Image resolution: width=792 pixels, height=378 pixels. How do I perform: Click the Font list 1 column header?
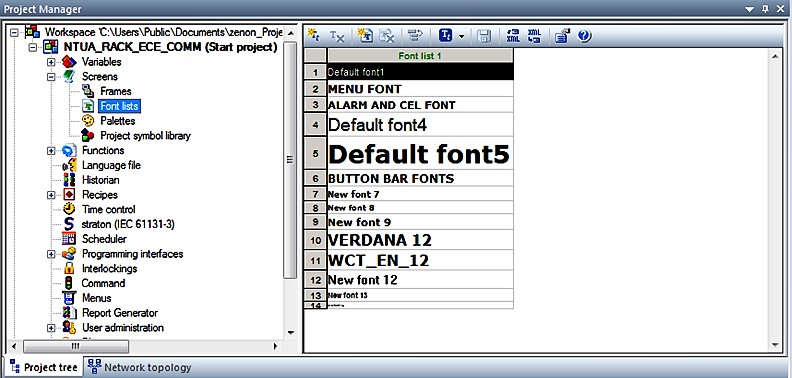coord(420,56)
